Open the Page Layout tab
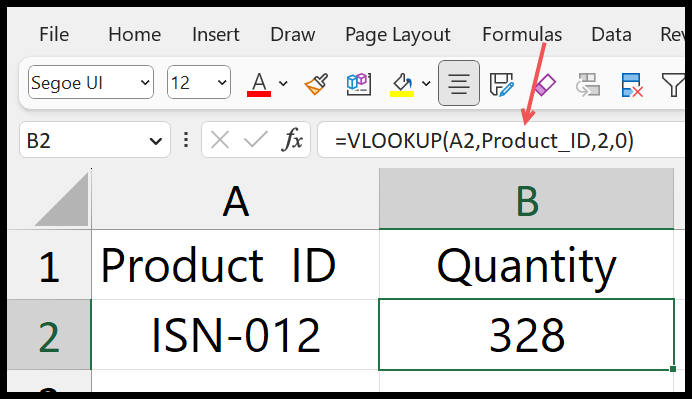 pyautogui.click(x=398, y=35)
